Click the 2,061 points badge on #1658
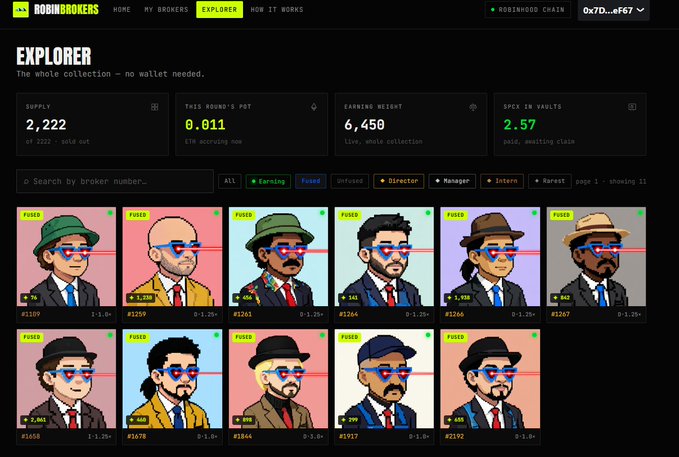 pos(35,420)
